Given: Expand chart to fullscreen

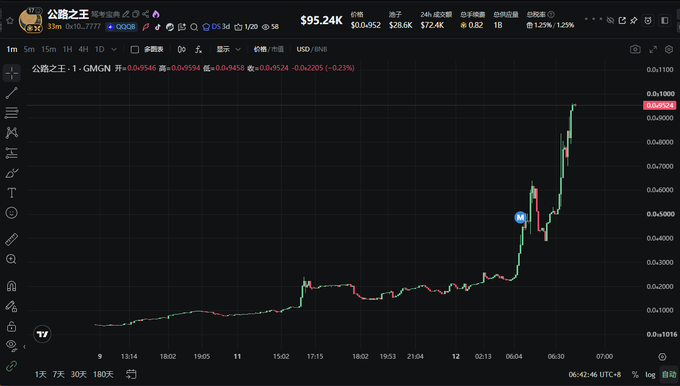Looking at the screenshot, I should 653,49.
